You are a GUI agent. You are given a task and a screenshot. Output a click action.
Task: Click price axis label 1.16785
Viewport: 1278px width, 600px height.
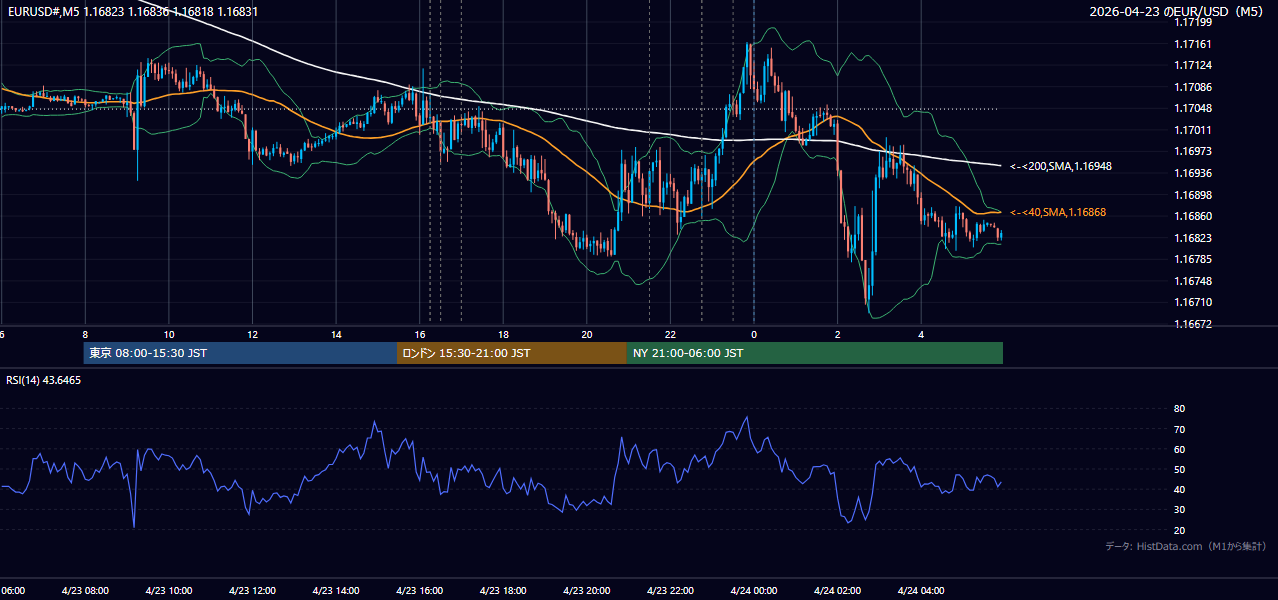click(1193, 259)
